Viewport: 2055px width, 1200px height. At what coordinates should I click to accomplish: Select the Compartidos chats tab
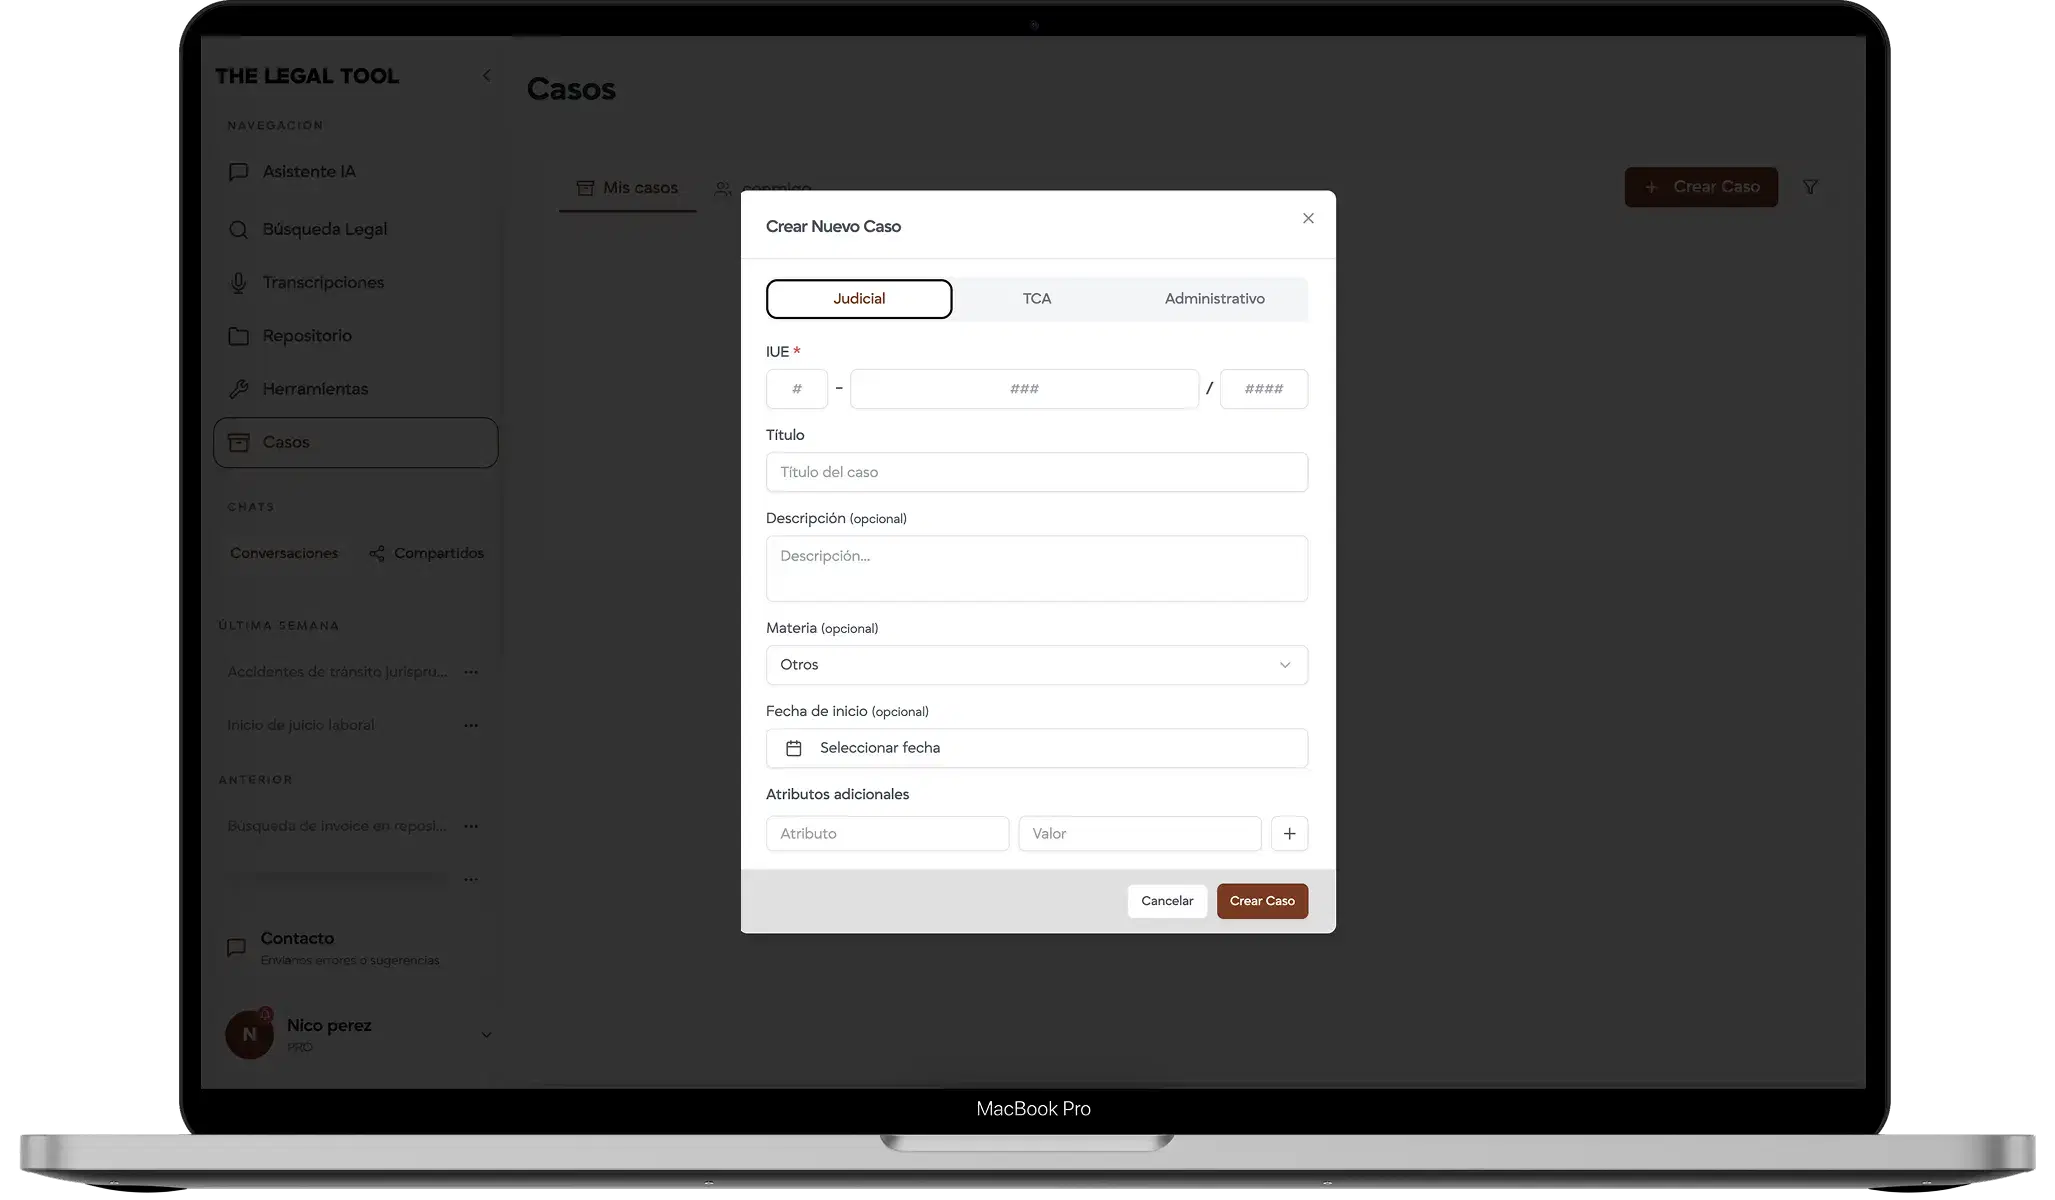point(426,553)
